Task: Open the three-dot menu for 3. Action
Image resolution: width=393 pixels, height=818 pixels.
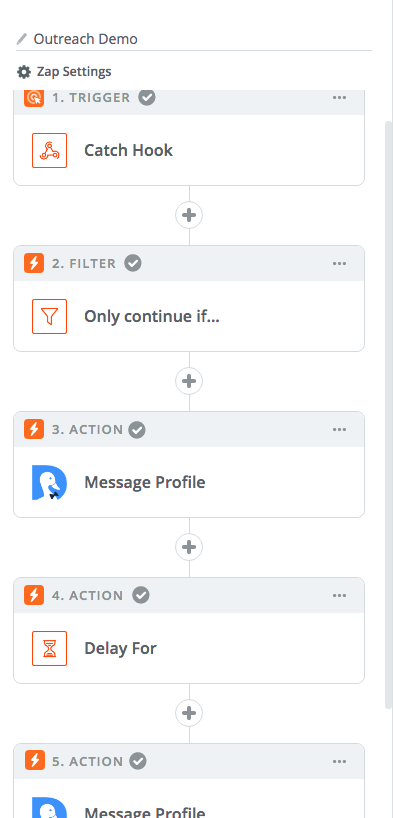Action: click(339, 429)
